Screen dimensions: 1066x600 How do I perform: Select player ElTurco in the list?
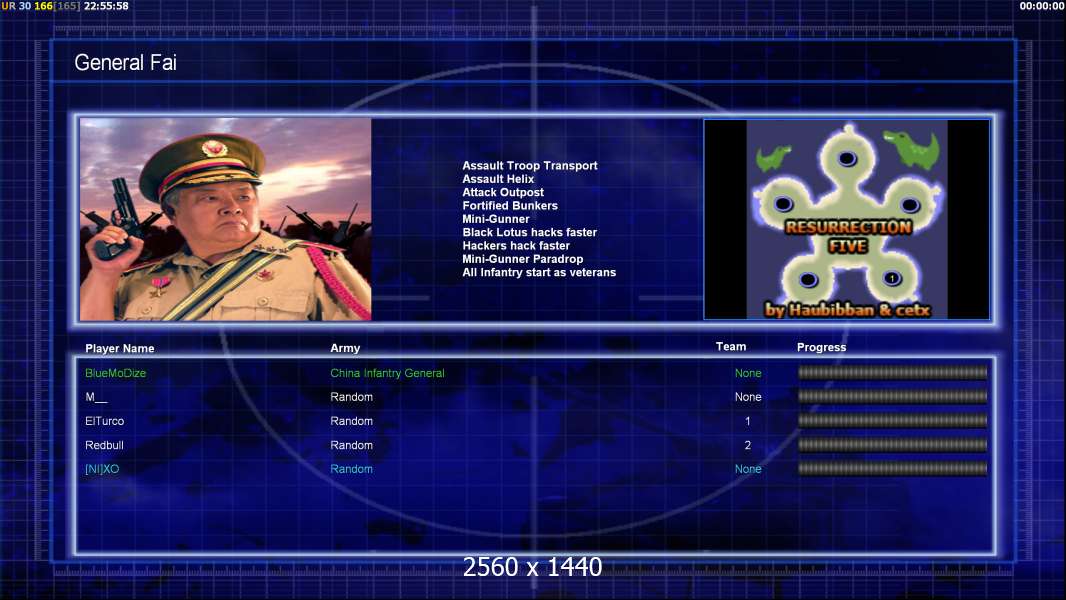click(x=104, y=421)
